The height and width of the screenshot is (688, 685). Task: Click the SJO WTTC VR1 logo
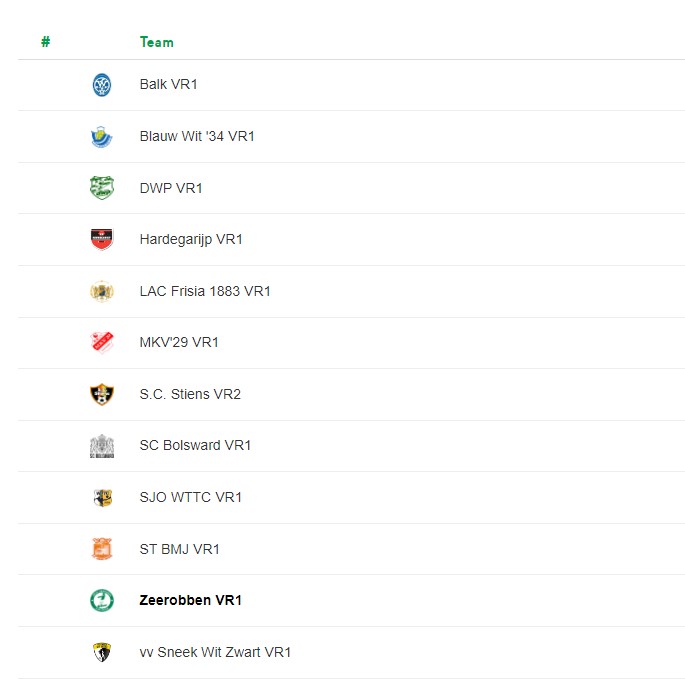coord(103,498)
